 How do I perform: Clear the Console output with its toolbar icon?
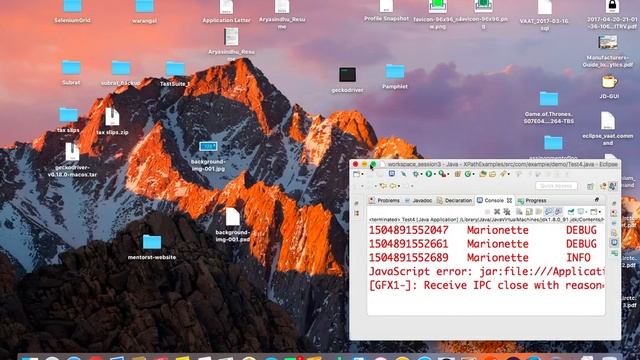click(x=519, y=212)
